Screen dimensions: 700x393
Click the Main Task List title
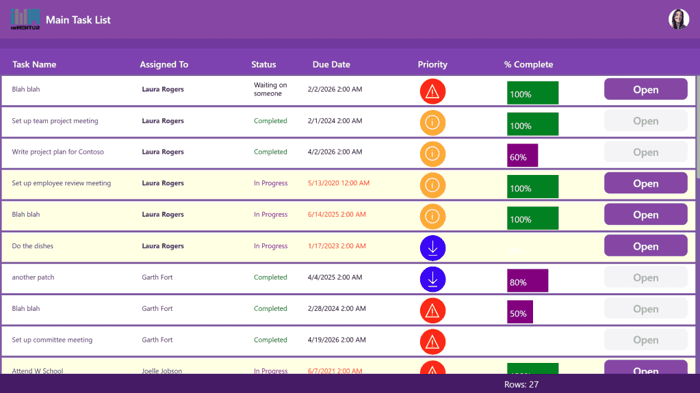coord(78,20)
